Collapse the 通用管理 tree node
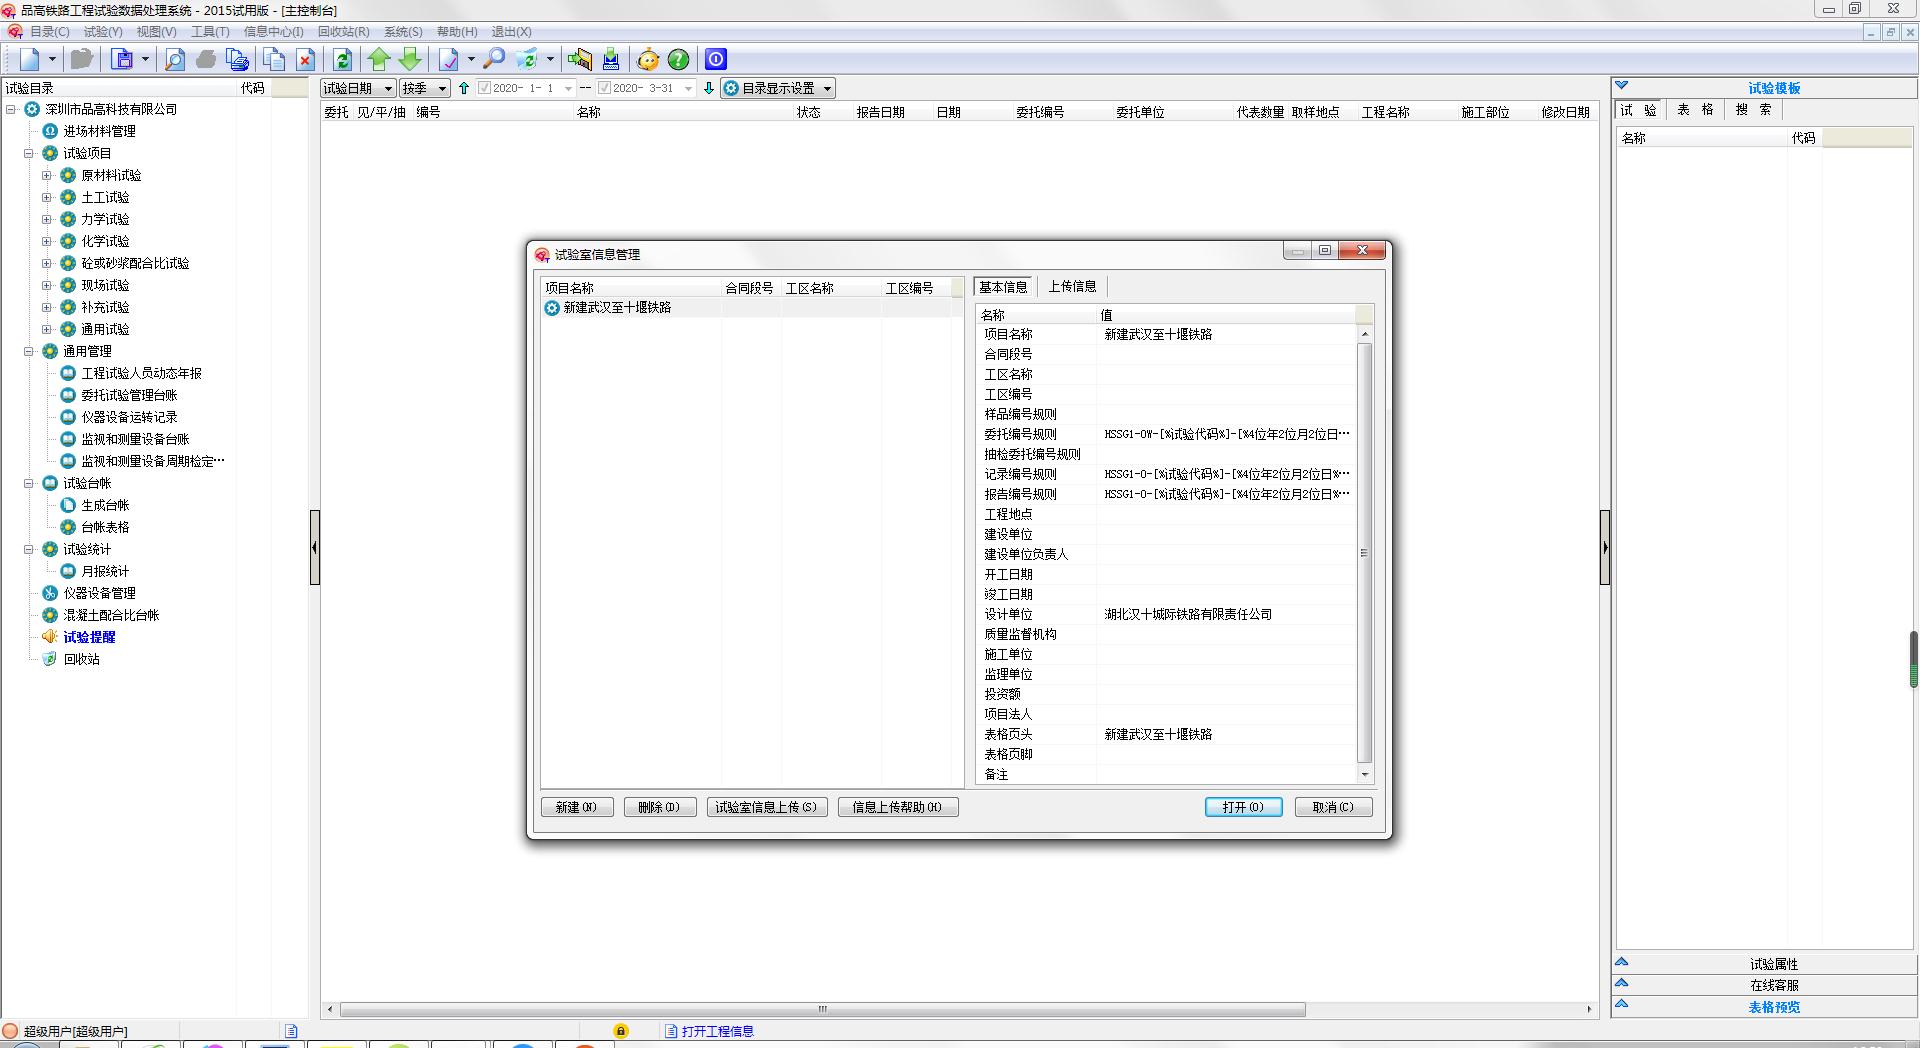This screenshot has height=1048, width=1920. click(28, 351)
